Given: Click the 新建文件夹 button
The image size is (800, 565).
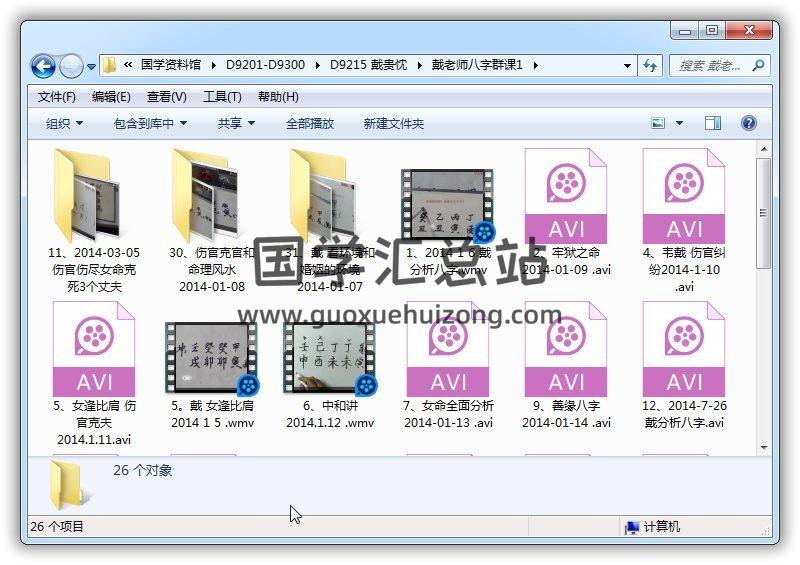Looking at the screenshot, I should (x=393, y=123).
